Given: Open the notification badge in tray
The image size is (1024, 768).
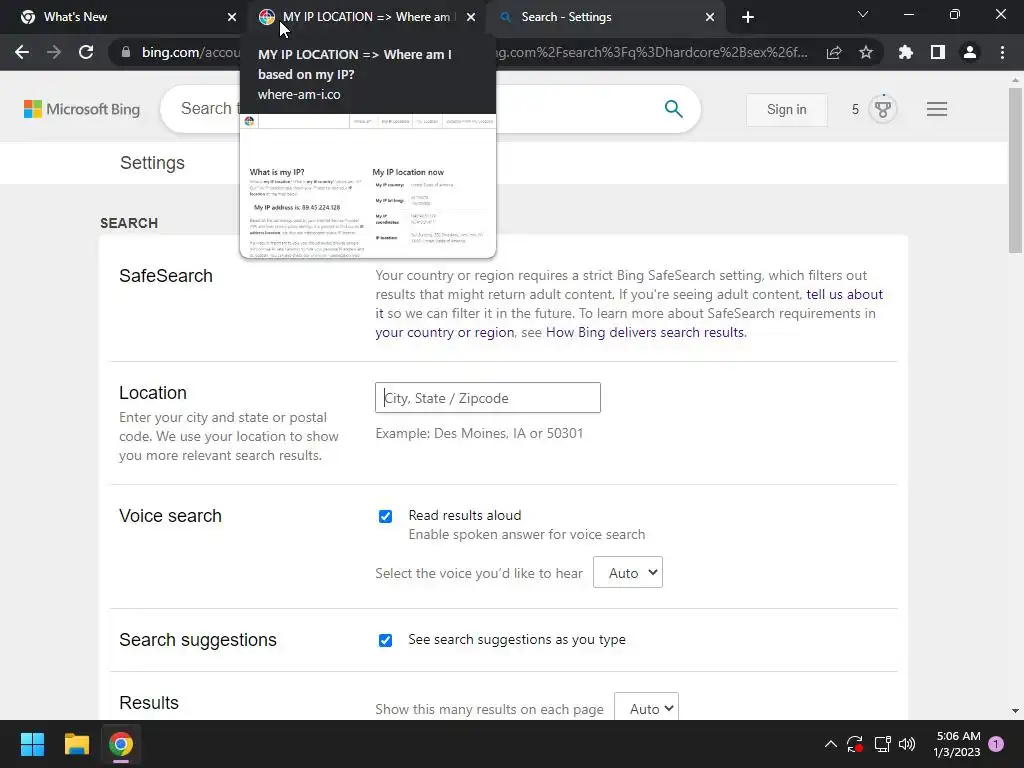Looking at the screenshot, I should pyautogui.click(x=996, y=744).
